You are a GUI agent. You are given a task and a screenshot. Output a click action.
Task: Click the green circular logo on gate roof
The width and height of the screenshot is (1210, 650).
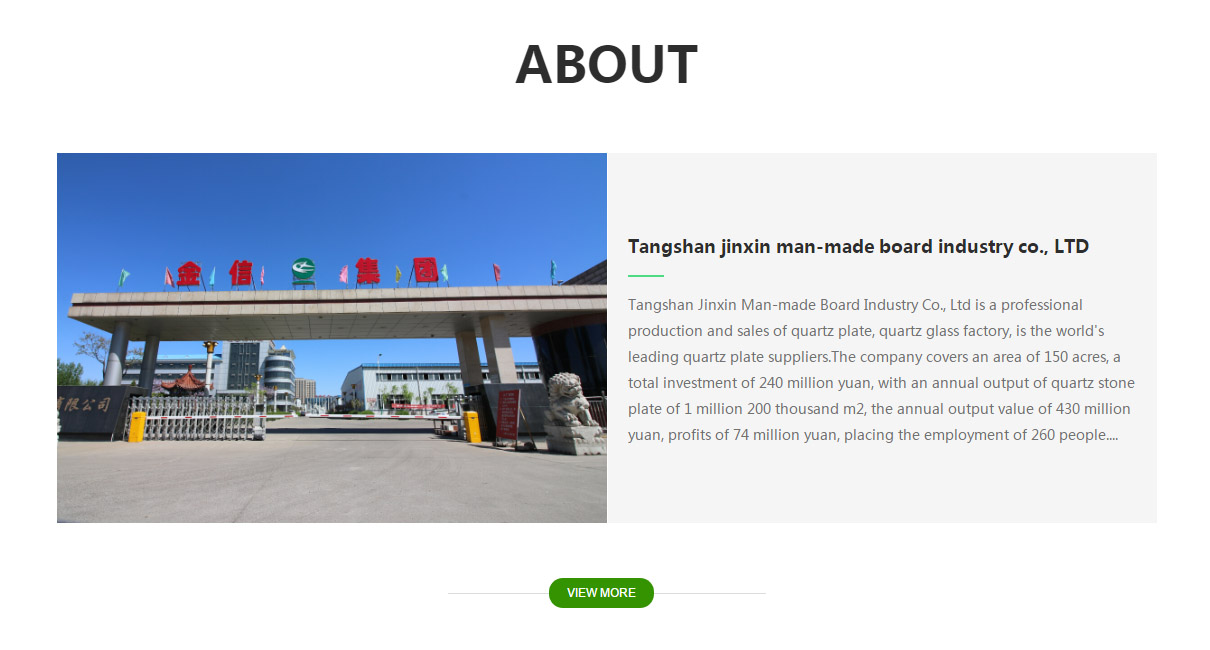coord(303,270)
